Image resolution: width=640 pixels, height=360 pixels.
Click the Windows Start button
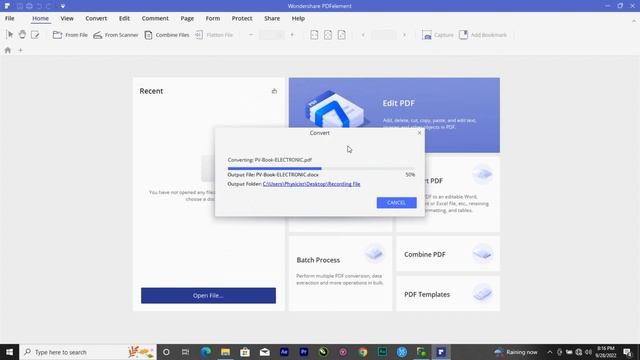click(9, 352)
